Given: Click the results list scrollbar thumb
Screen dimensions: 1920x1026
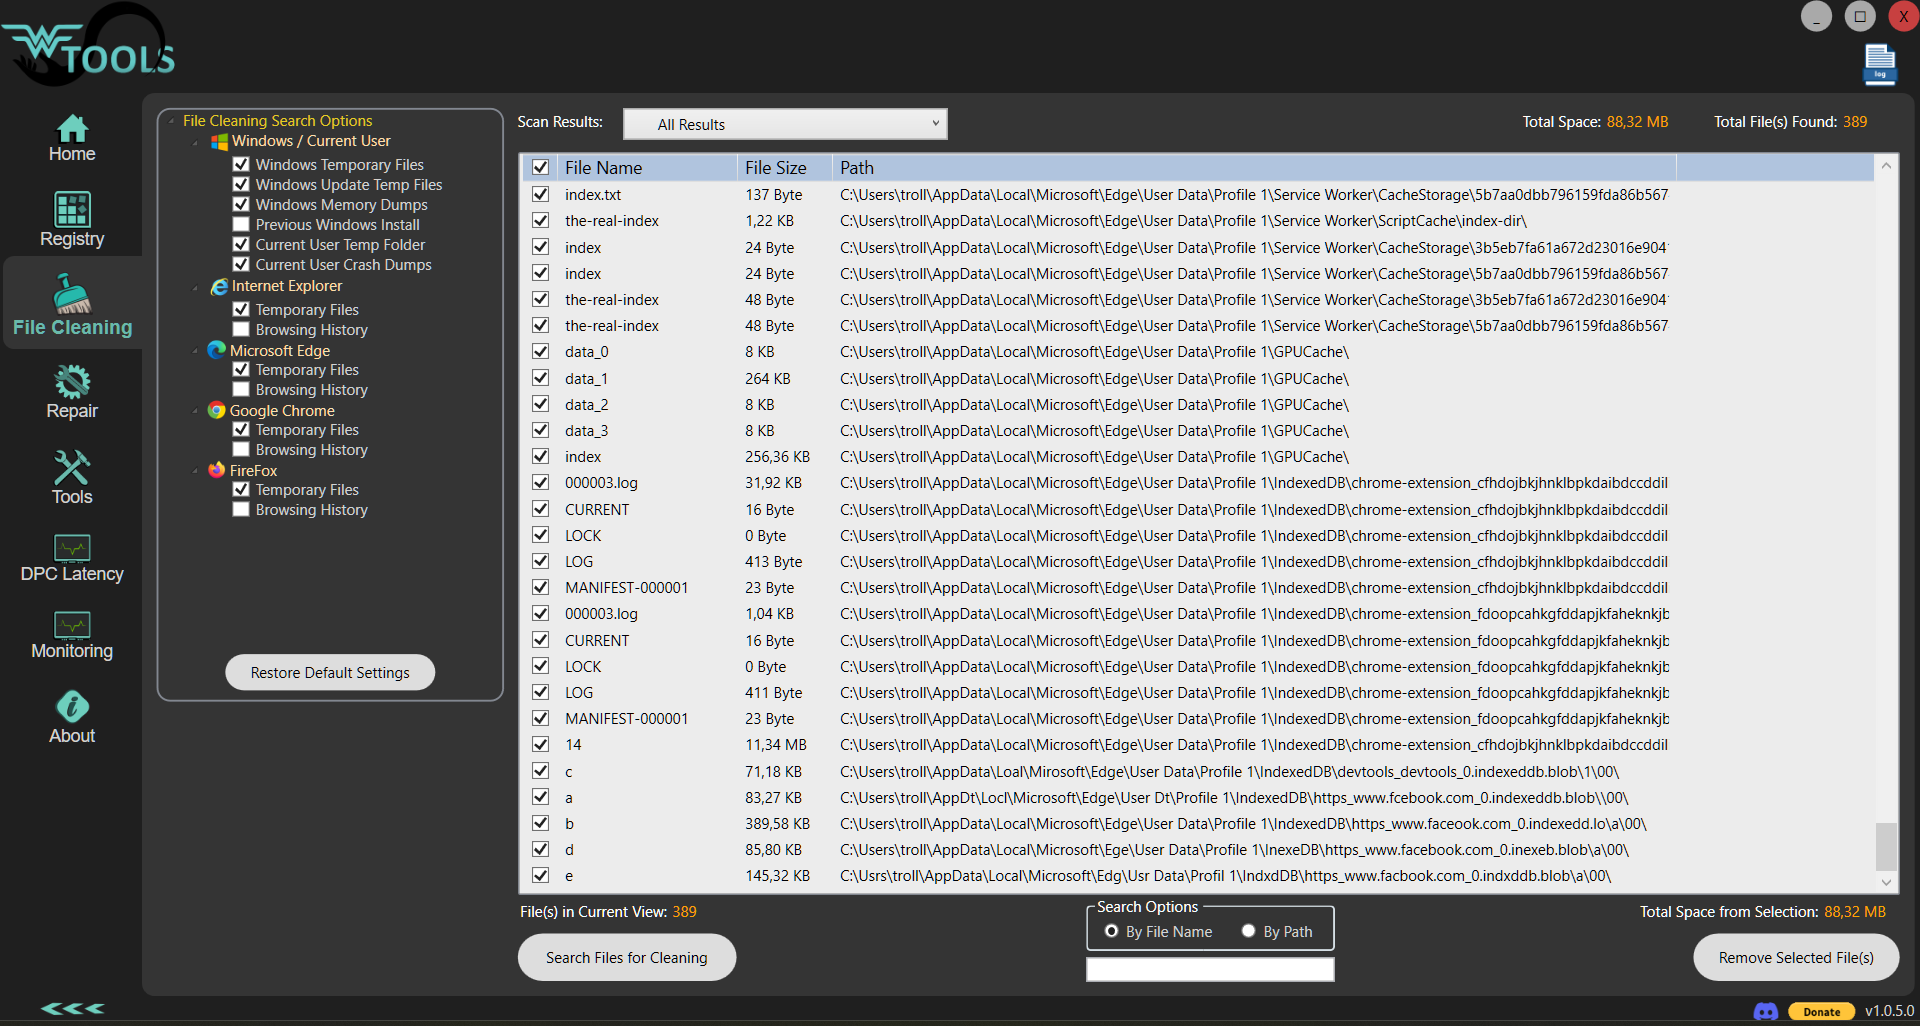Looking at the screenshot, I should 1886,846.
